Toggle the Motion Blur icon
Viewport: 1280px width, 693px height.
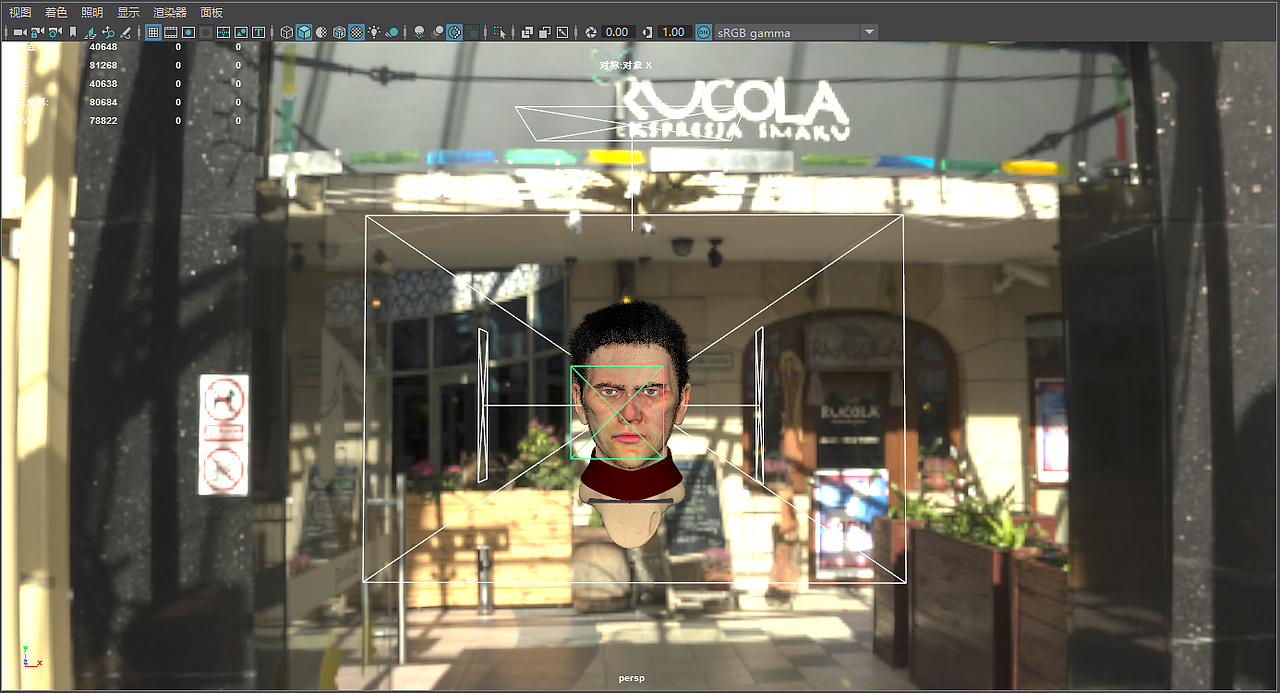click(438, 32)
